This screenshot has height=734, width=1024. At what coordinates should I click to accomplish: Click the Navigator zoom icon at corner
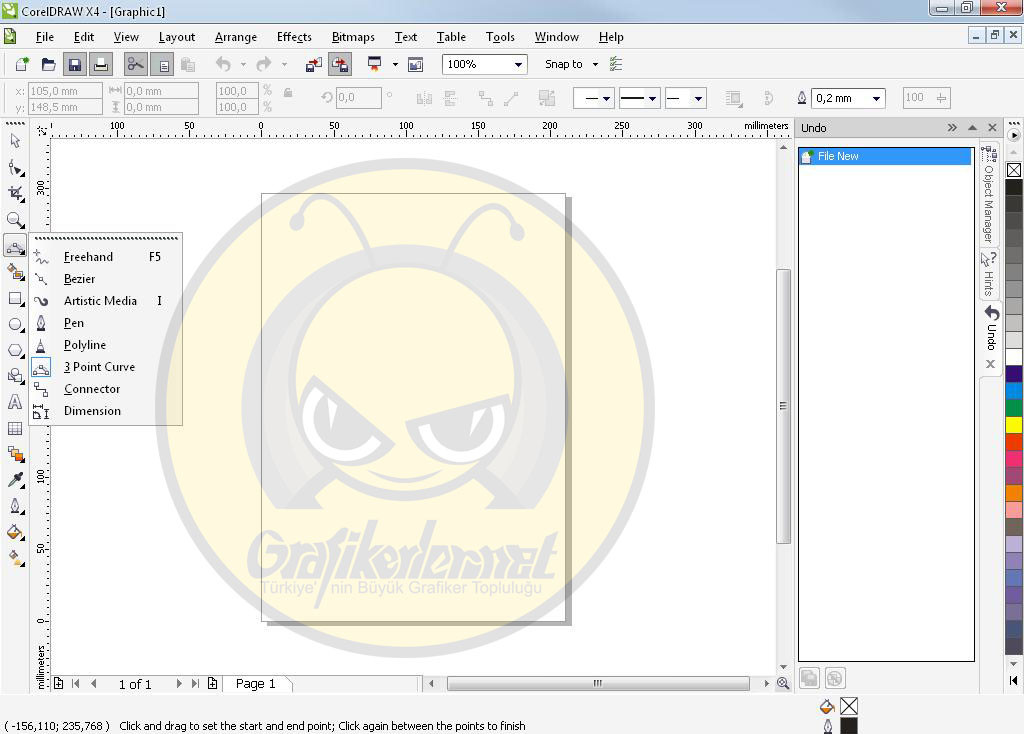(x=783, y=684)
